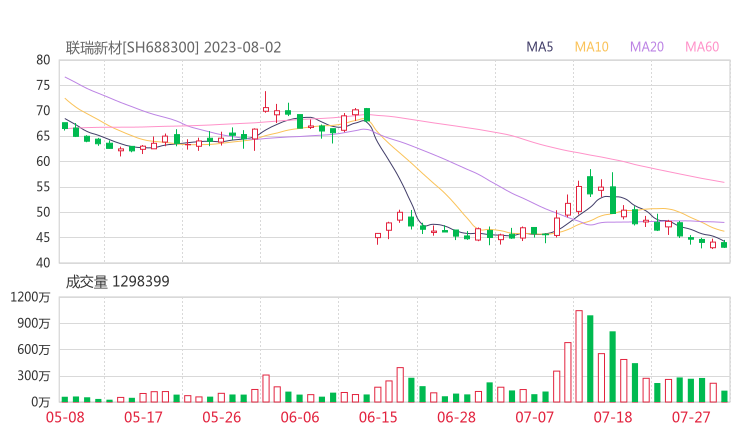Click the 07-27 date axis label
Viewport: 740px width, 440px height.
tap(691, 417)
